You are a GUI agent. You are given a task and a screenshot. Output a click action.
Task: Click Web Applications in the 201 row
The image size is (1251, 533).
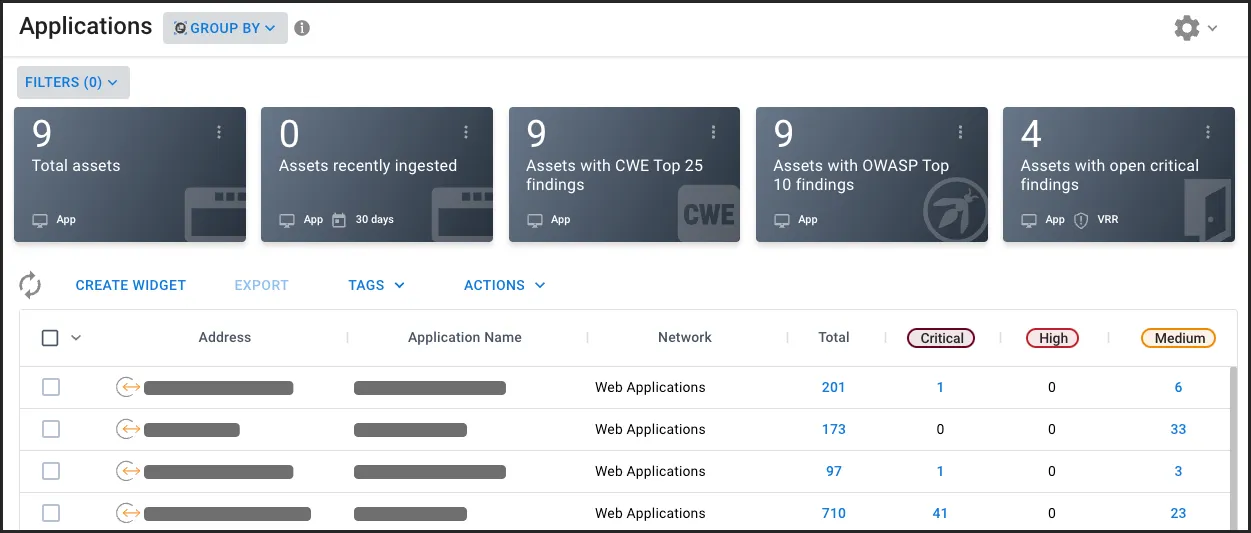tap(650, 387)
